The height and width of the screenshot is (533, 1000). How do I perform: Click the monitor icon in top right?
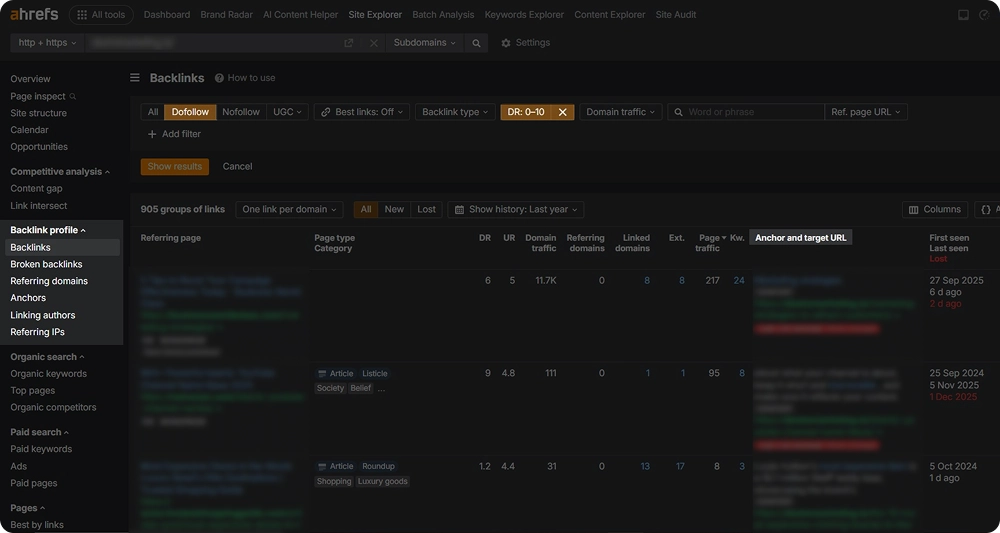point(964,15)
